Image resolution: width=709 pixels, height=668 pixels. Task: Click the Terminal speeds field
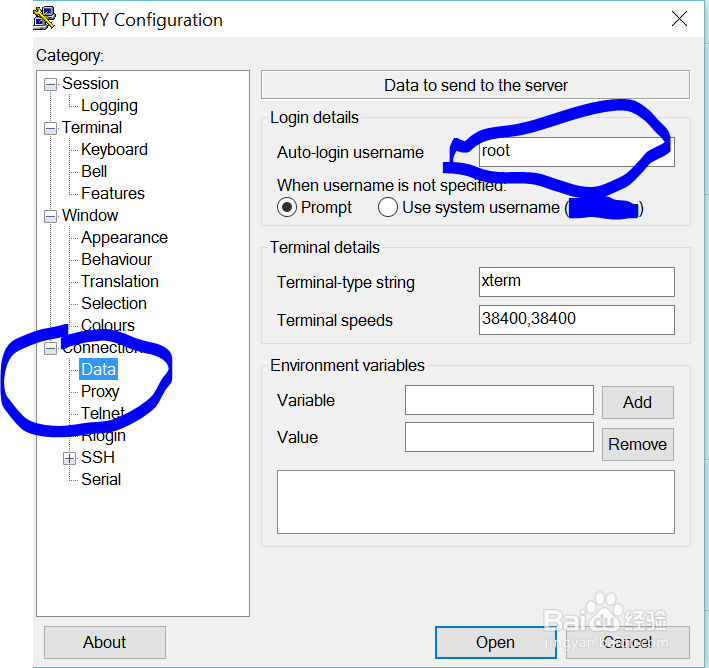point(577,320)
